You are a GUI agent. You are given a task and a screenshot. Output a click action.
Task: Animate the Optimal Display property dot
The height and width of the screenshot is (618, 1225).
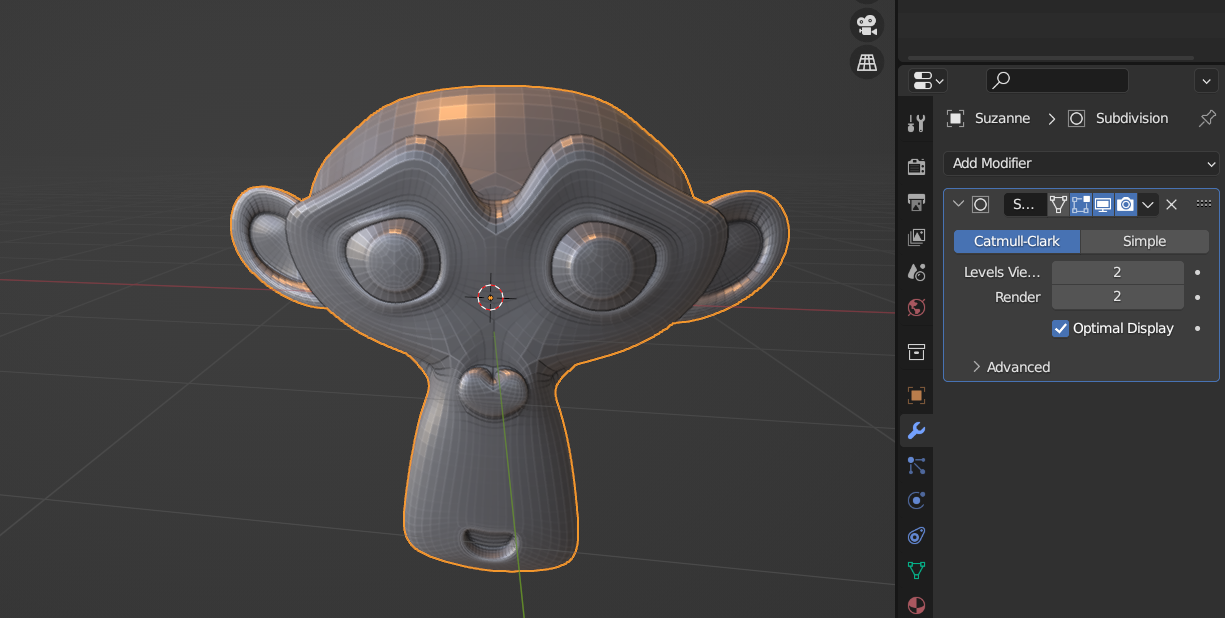[x=1197, y=328]
